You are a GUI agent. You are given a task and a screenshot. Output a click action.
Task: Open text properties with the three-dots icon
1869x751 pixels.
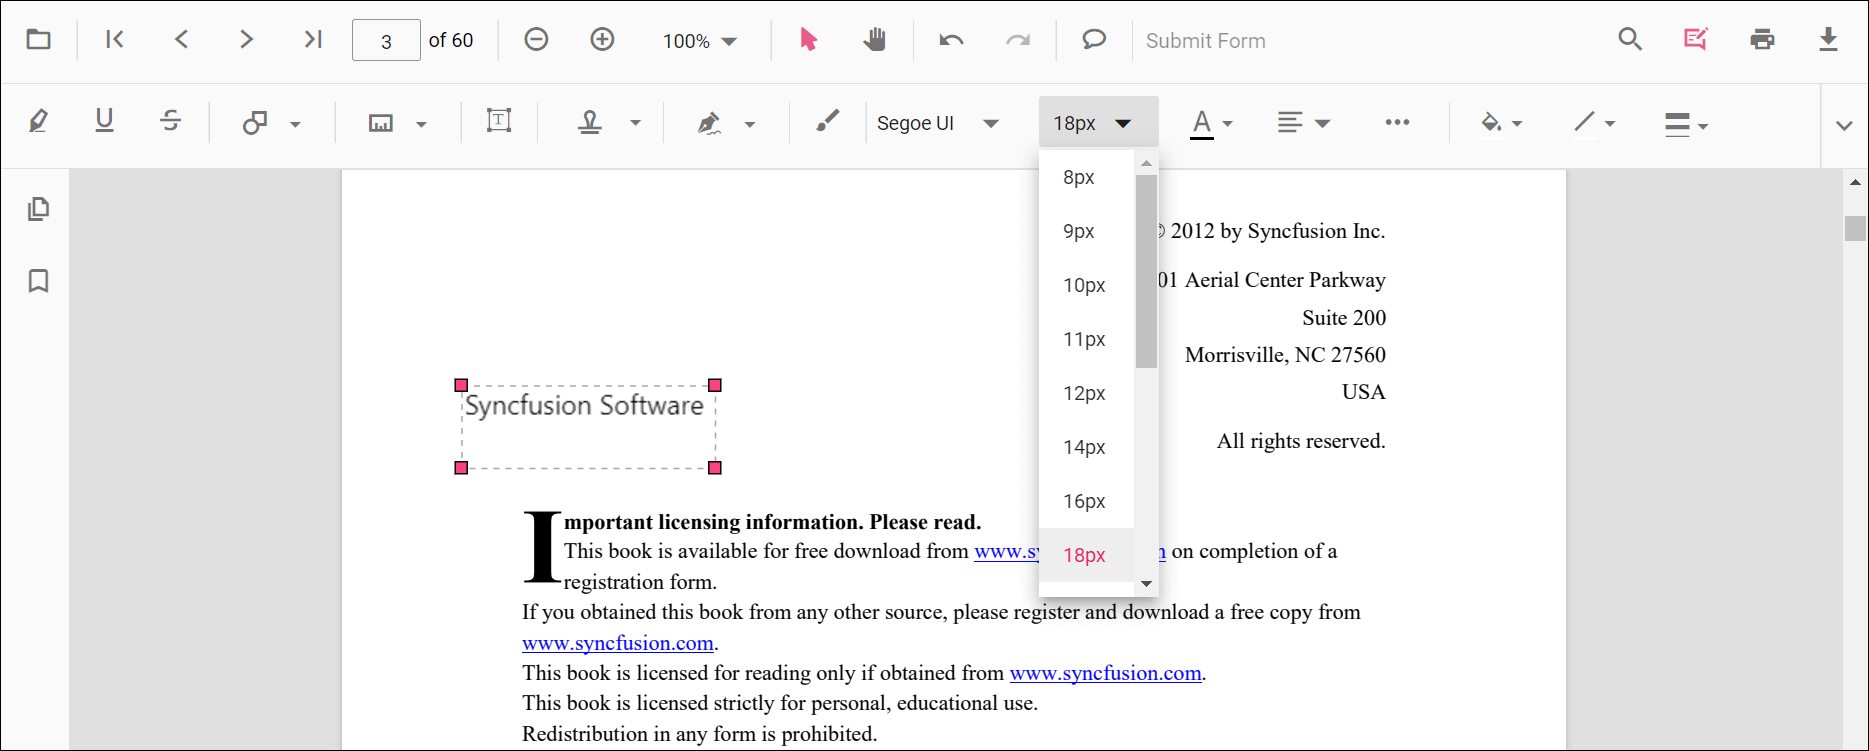point(1397,122)
